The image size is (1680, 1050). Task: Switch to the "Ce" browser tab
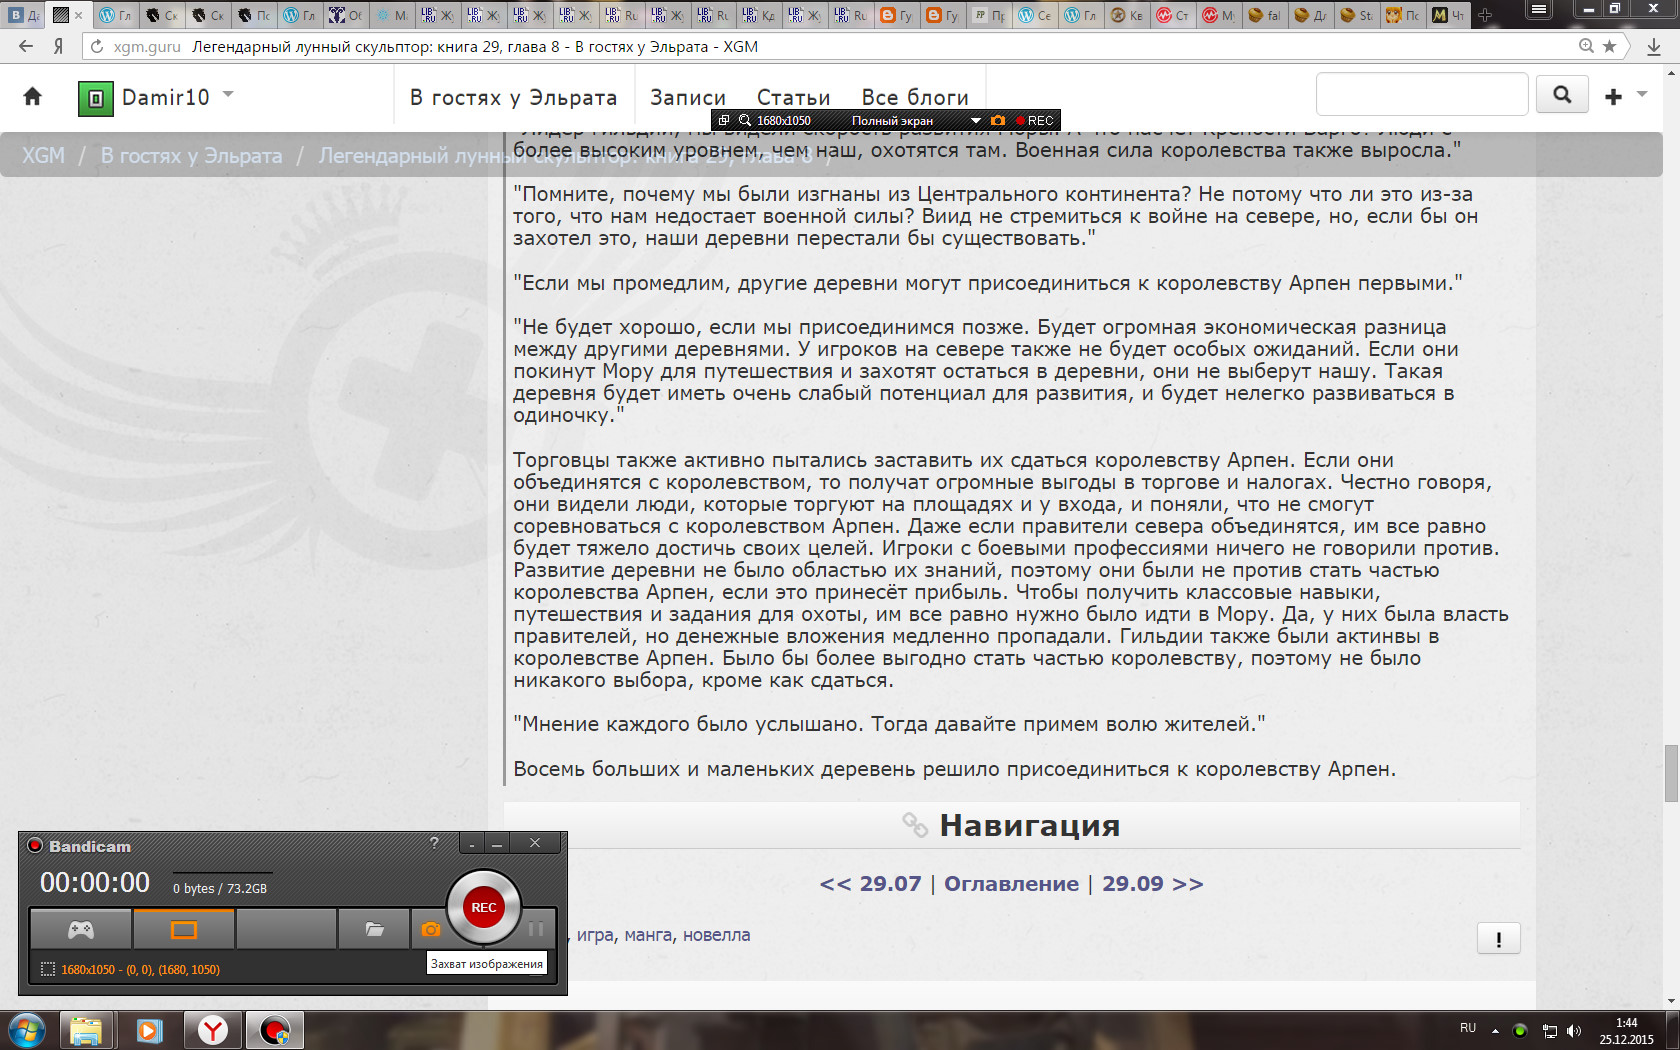(x=1035, y=15)
